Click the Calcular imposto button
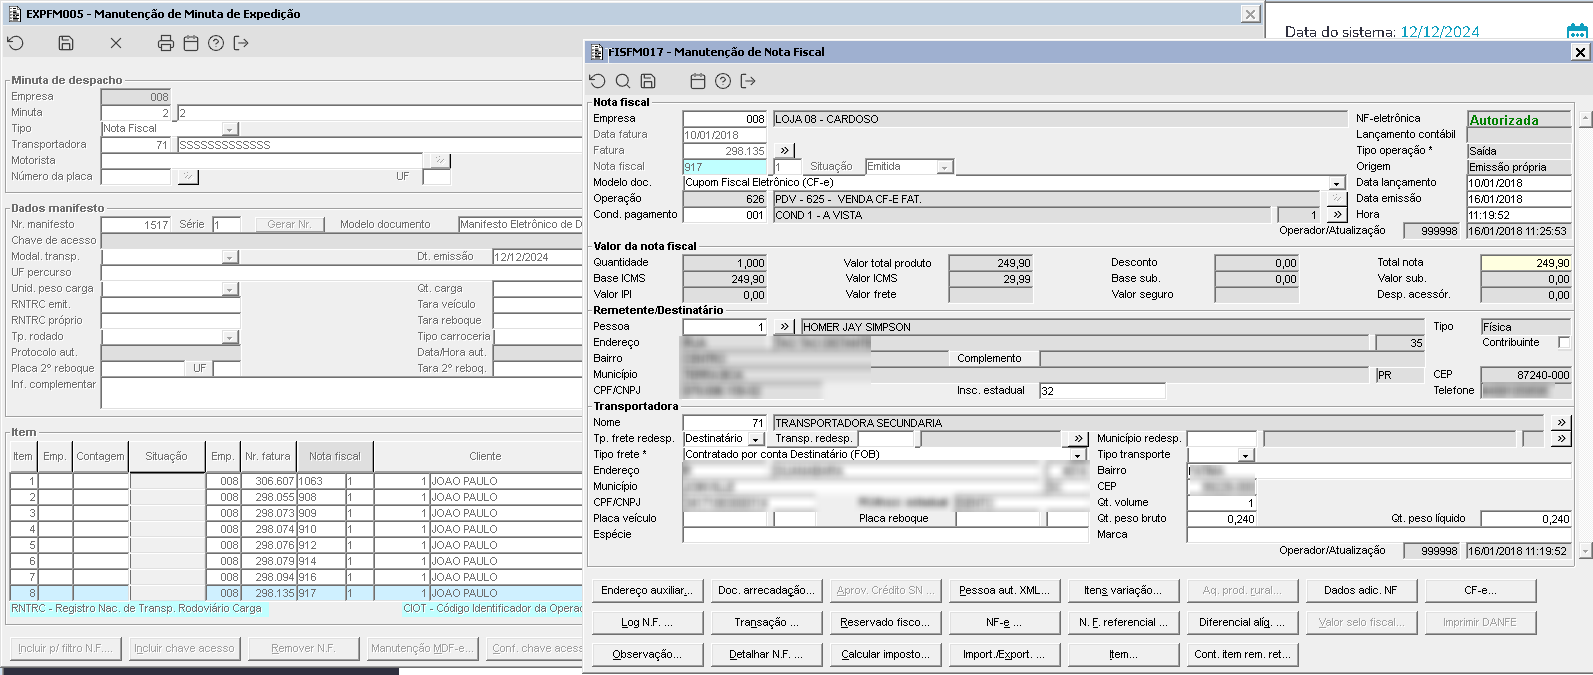The width and height of the screenshot is (1593, 675). 885,654
